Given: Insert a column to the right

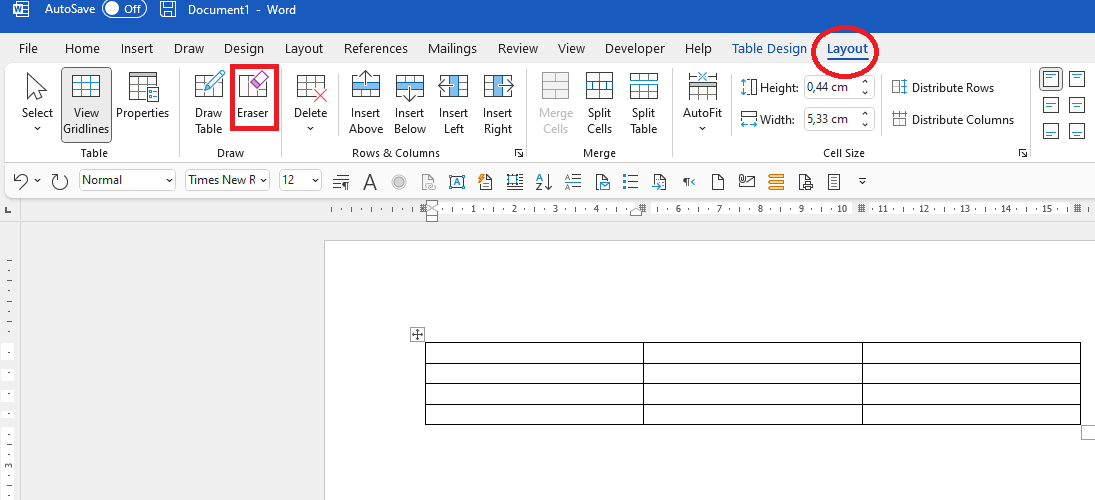Looking at the screenshot, I should (x=498, y=103).
